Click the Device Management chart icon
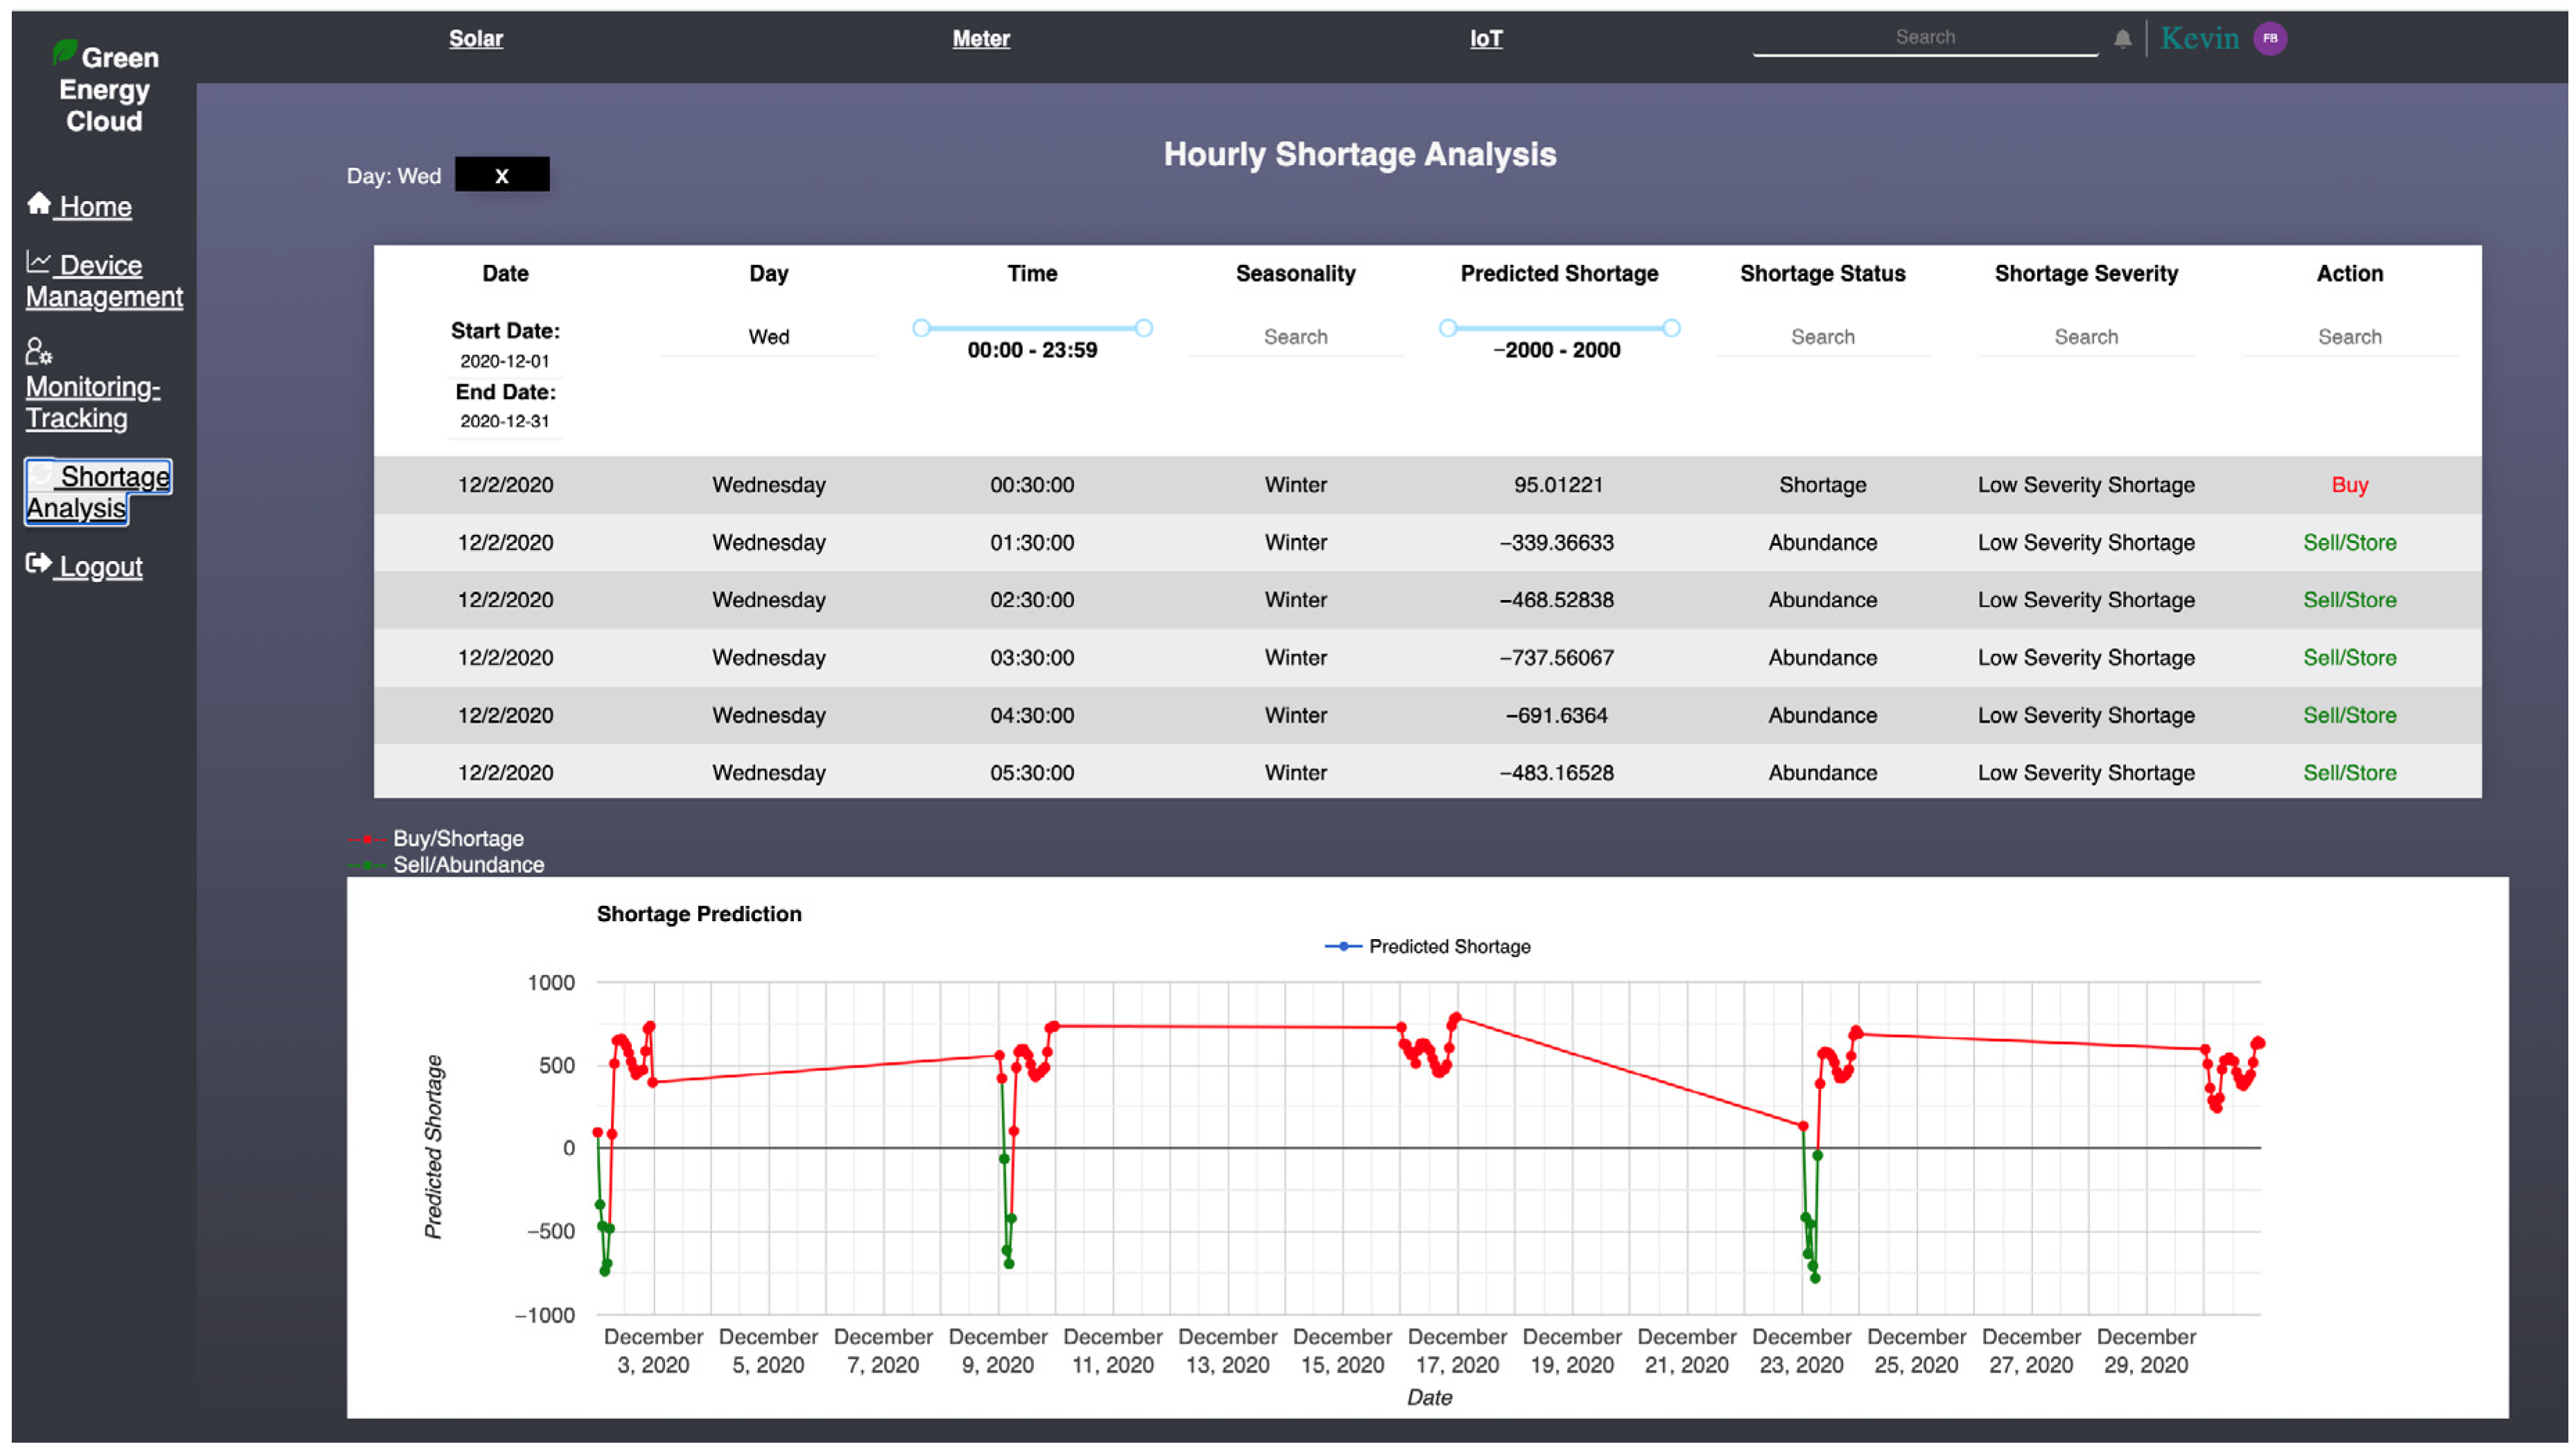This screenshot has height=1451, width=2576. coord(38,261)
